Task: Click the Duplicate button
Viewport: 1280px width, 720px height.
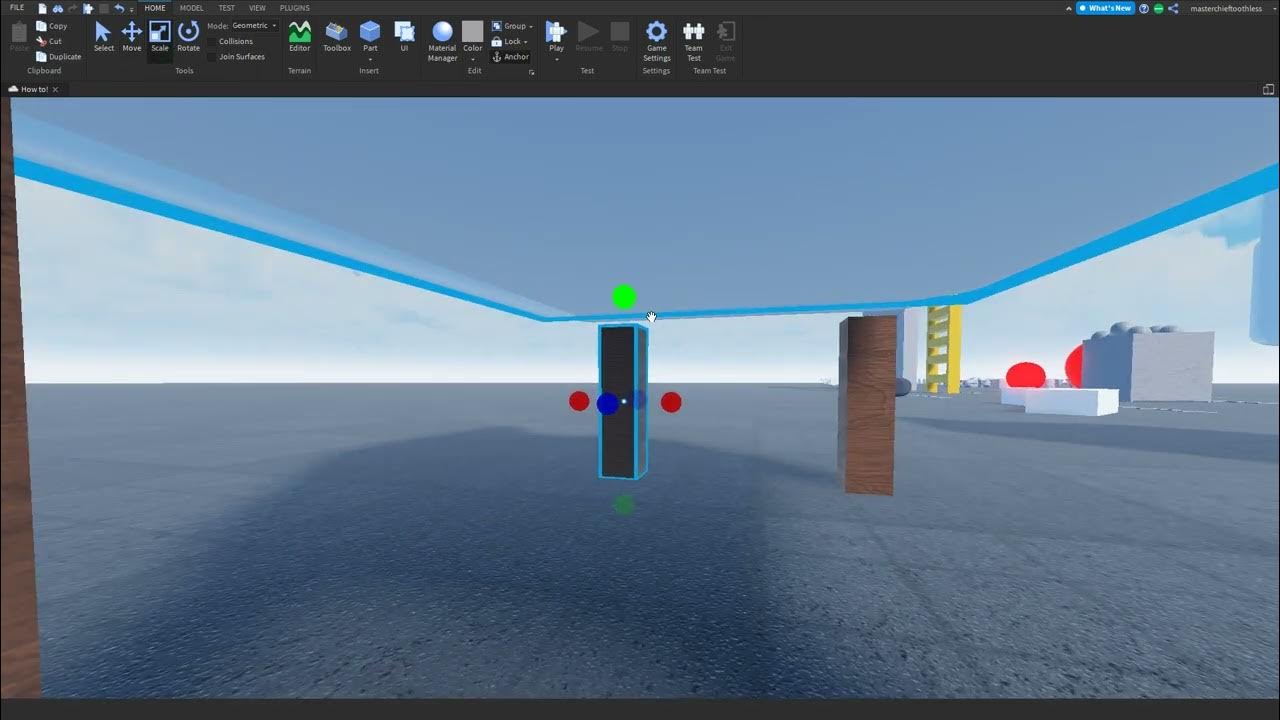Action: click(x=58, y=56)
